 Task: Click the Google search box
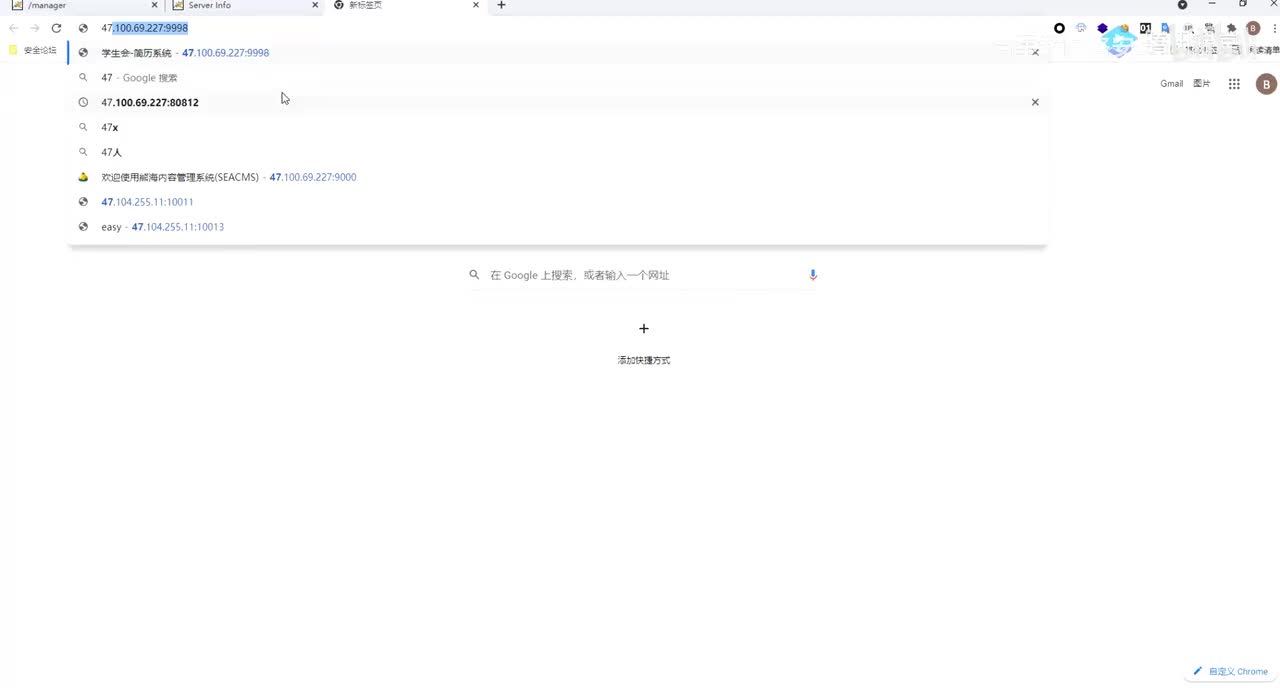[644, 275]
